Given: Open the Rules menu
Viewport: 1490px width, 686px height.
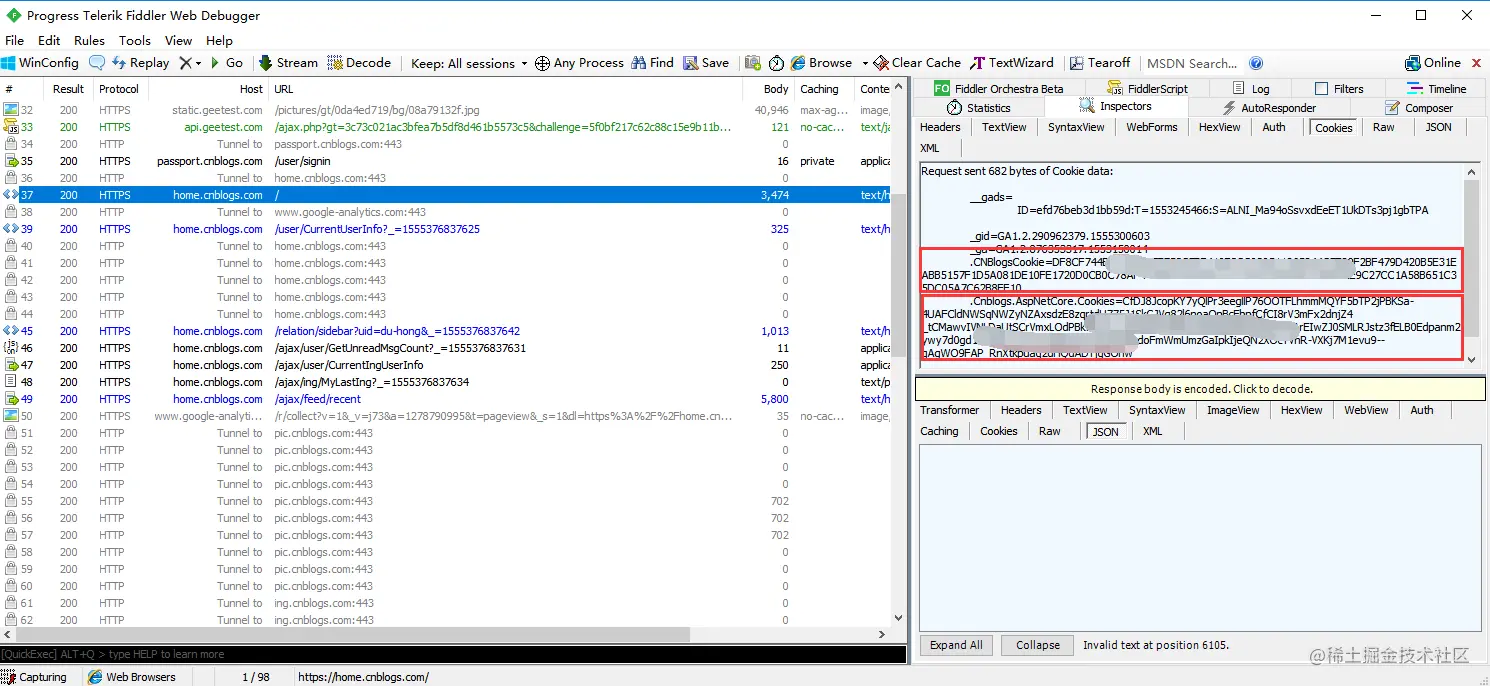Looking at the screenshot, I should 89,41.
